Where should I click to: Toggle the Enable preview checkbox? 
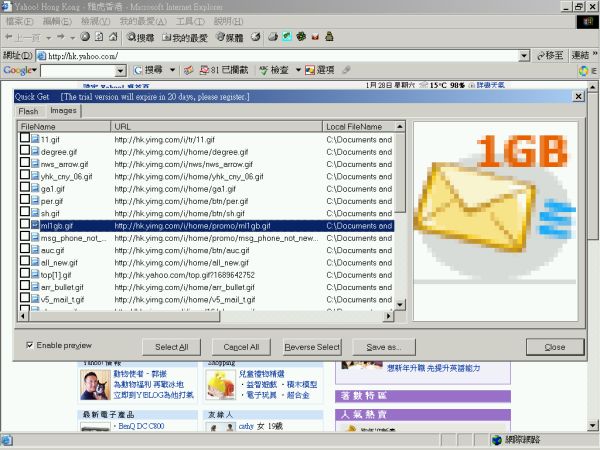click(x=29, y=345)
